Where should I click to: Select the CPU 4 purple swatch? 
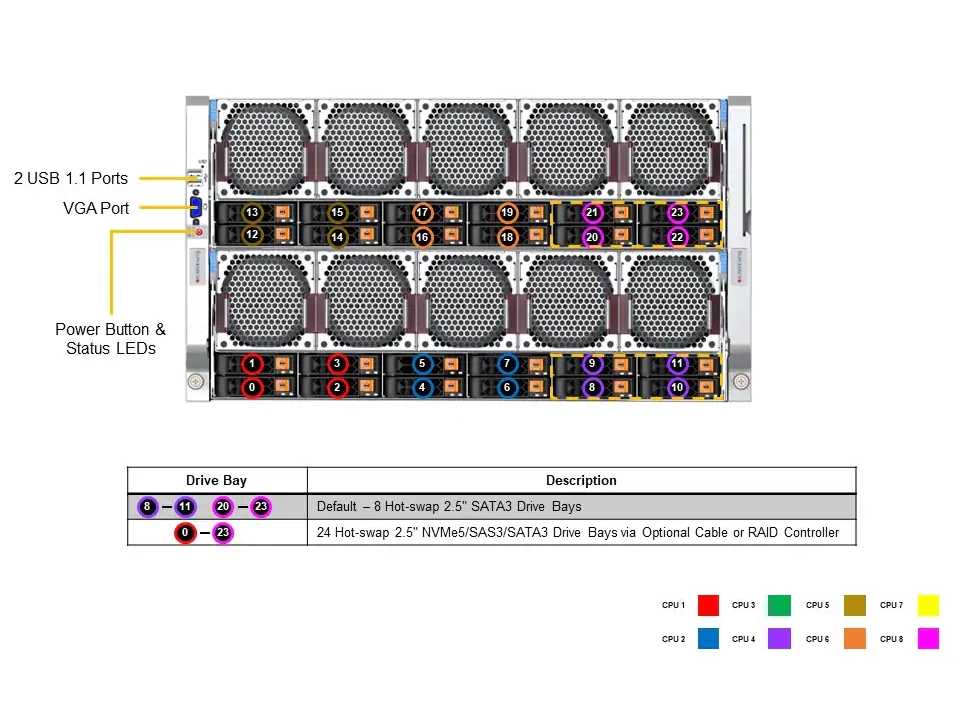click(779, 639)
